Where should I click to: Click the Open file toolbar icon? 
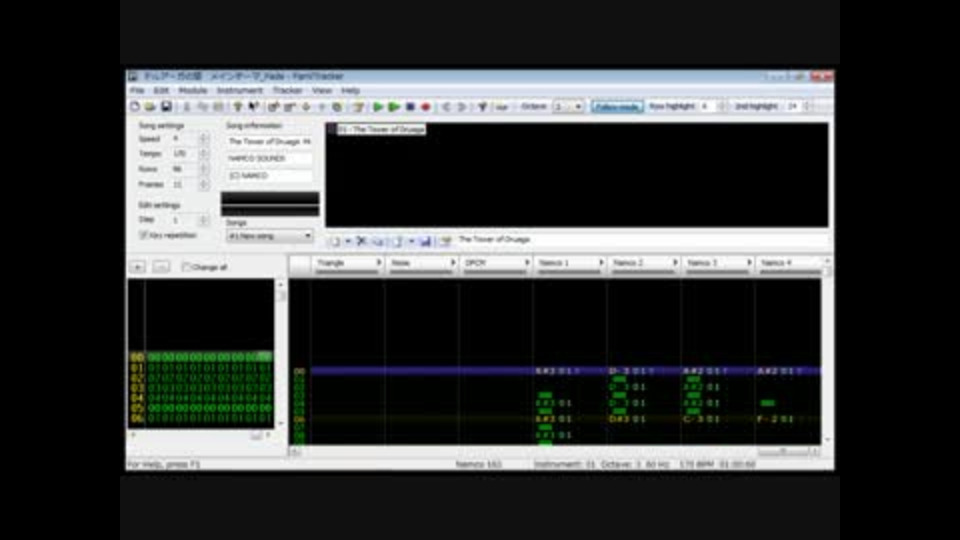click(150, 107)
